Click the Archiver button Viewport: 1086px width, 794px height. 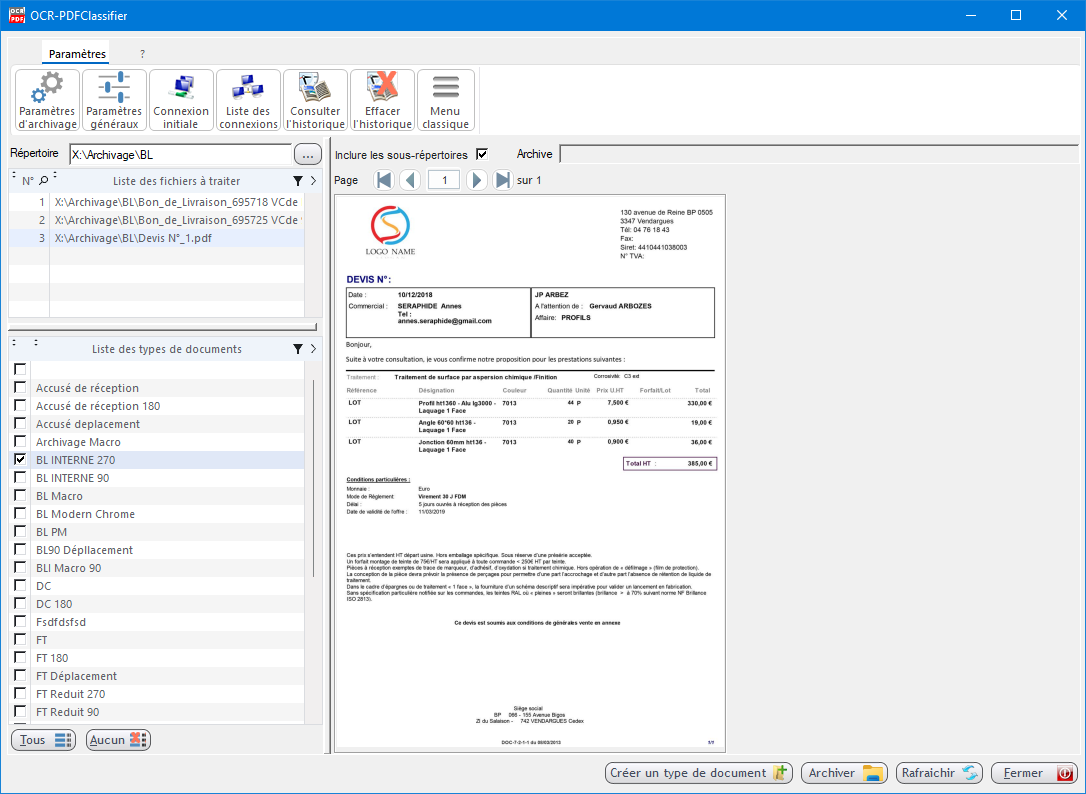point(846,773)
